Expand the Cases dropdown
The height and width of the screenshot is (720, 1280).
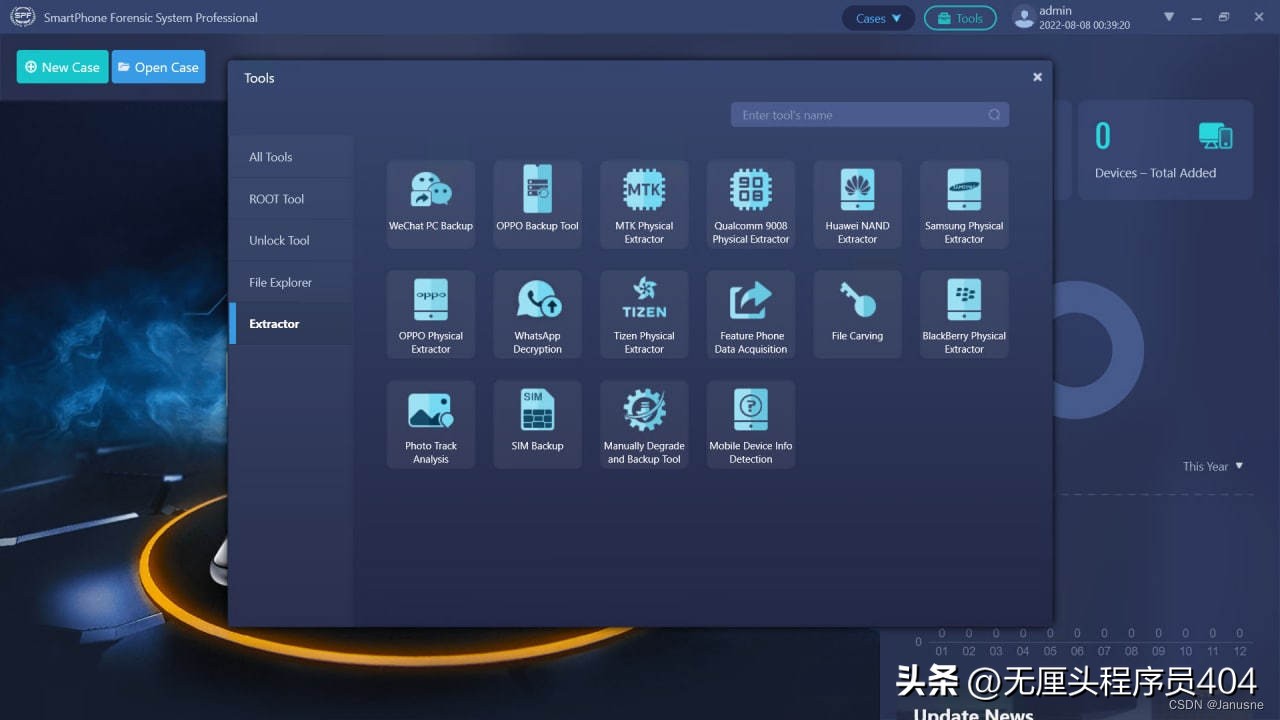click(878, 18)
